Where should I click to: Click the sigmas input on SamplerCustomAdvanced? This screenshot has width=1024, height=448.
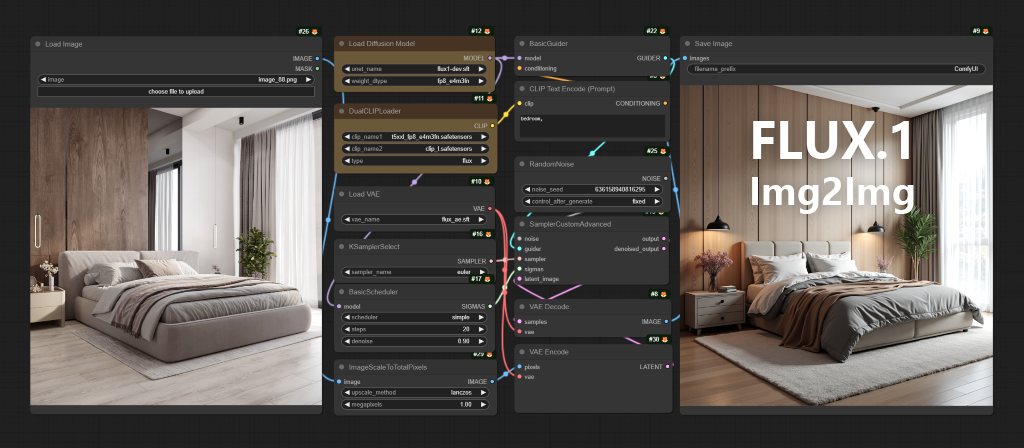pos(520,269)
